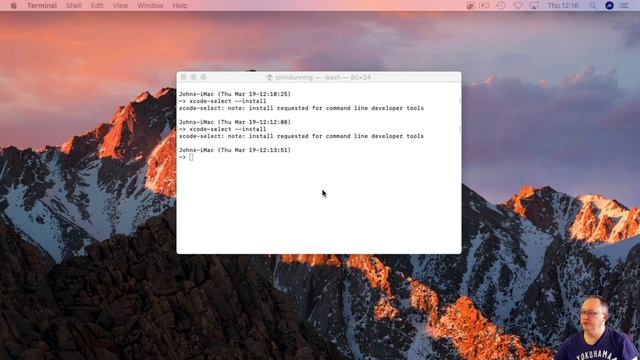Screen dimensions: 640x360
Task: Click the prompt line with time 12:10:25
Action: (x=235, y=94)
